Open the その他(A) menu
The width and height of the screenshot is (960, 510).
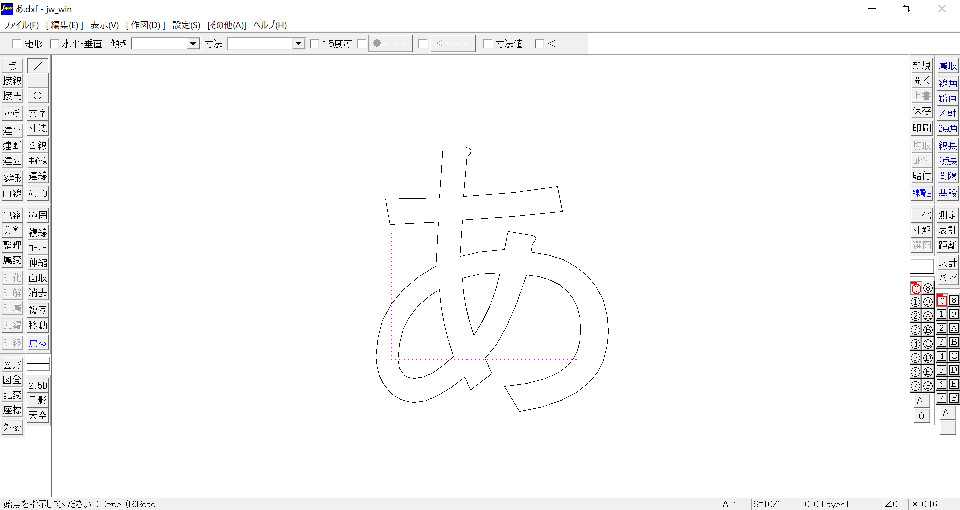pos(227,25)
